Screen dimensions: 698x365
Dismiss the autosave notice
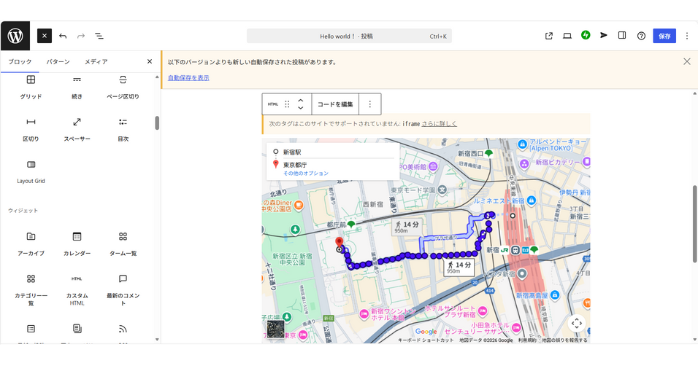tap(687, 61)
